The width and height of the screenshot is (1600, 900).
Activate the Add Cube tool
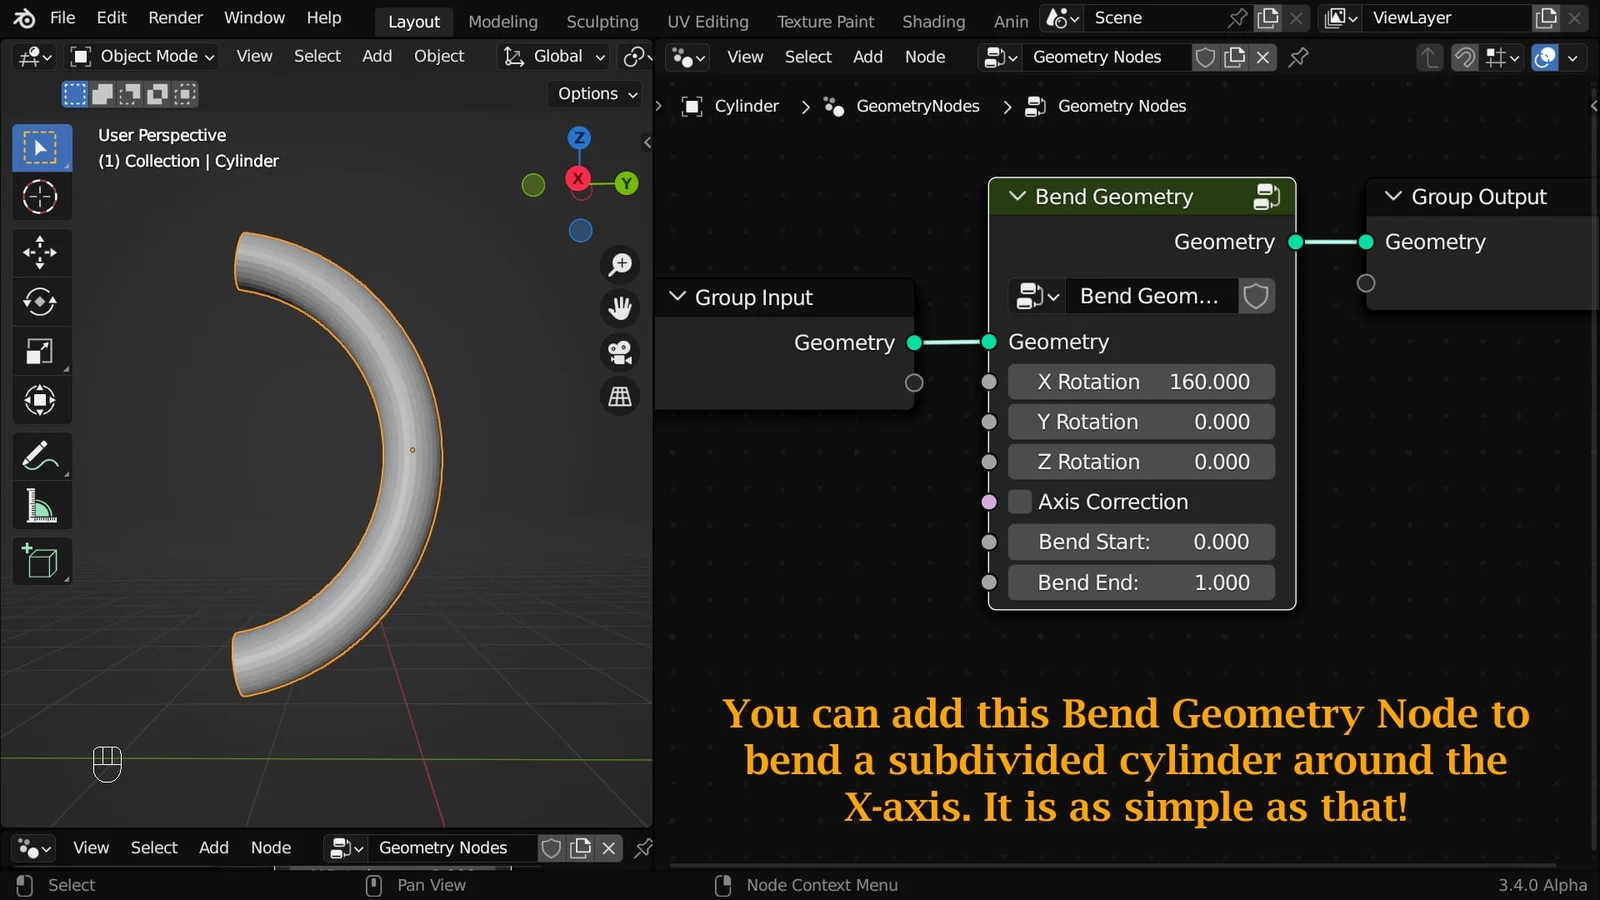coord(41,561)
